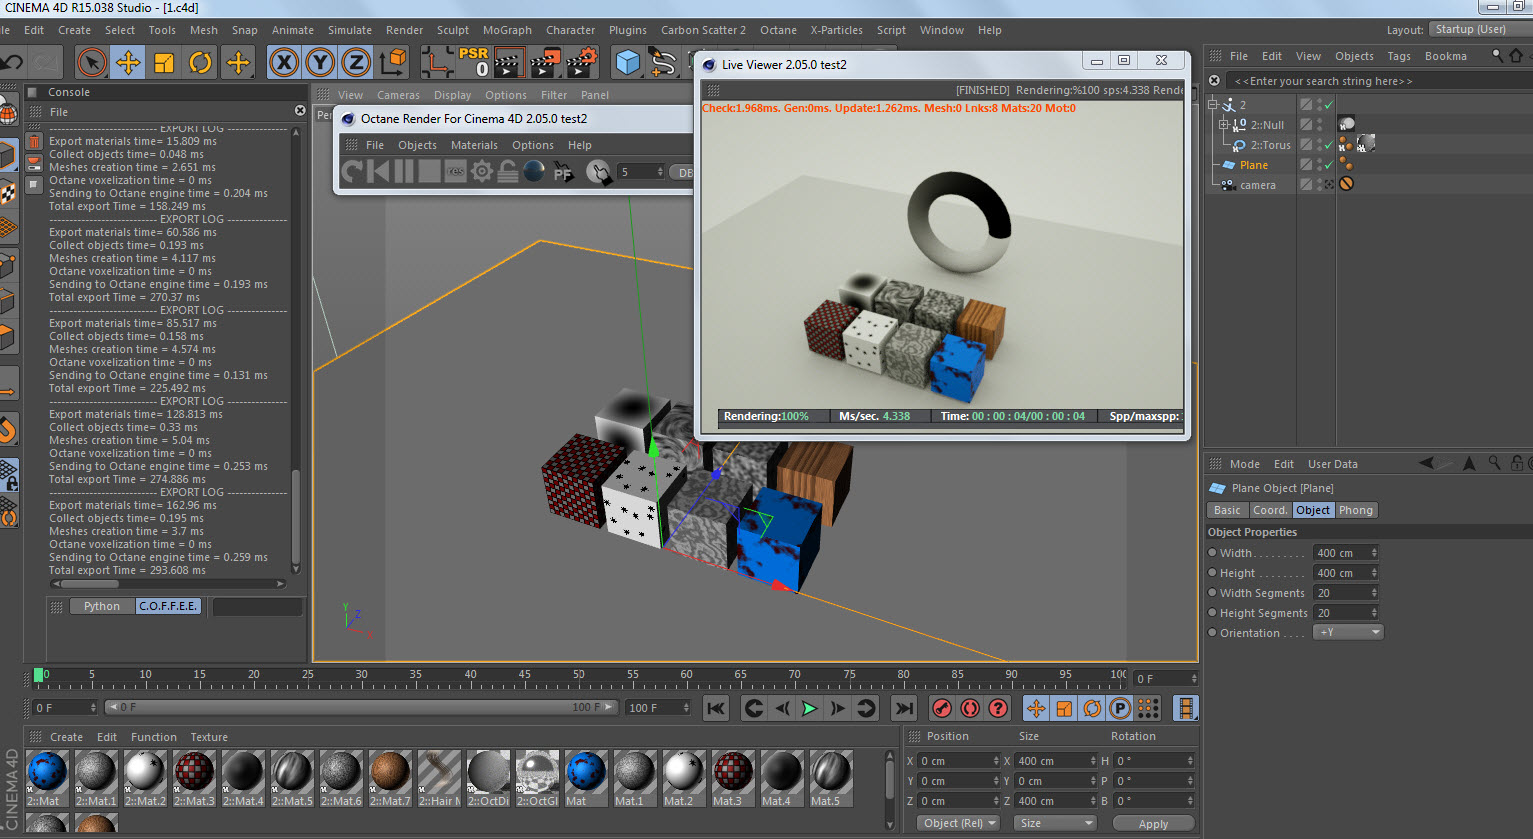1533x839 pixels.
Task: Play the animation forward
Action: click(810, 708)
